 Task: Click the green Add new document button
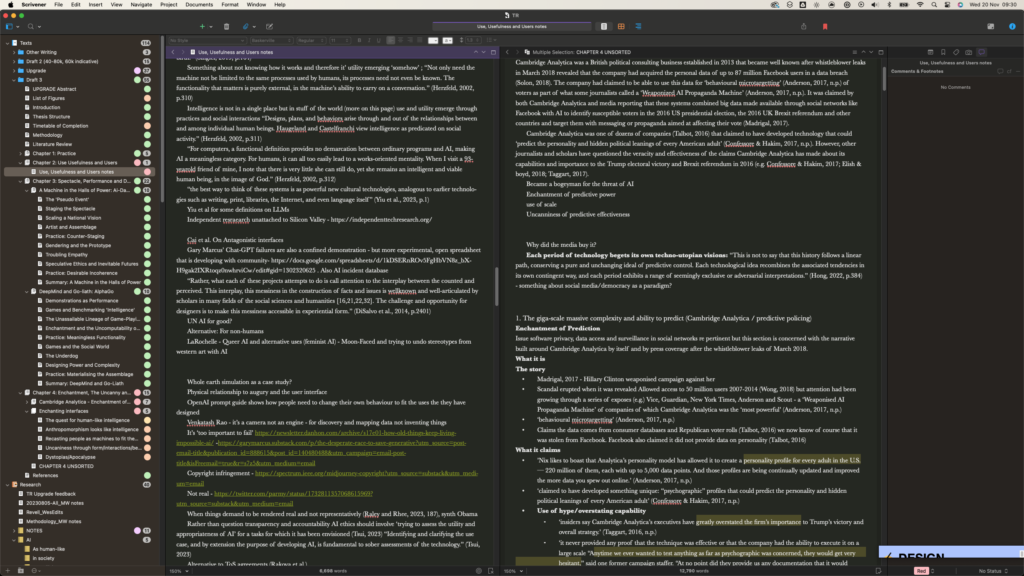pyautogui.click(x=202, y=27)
